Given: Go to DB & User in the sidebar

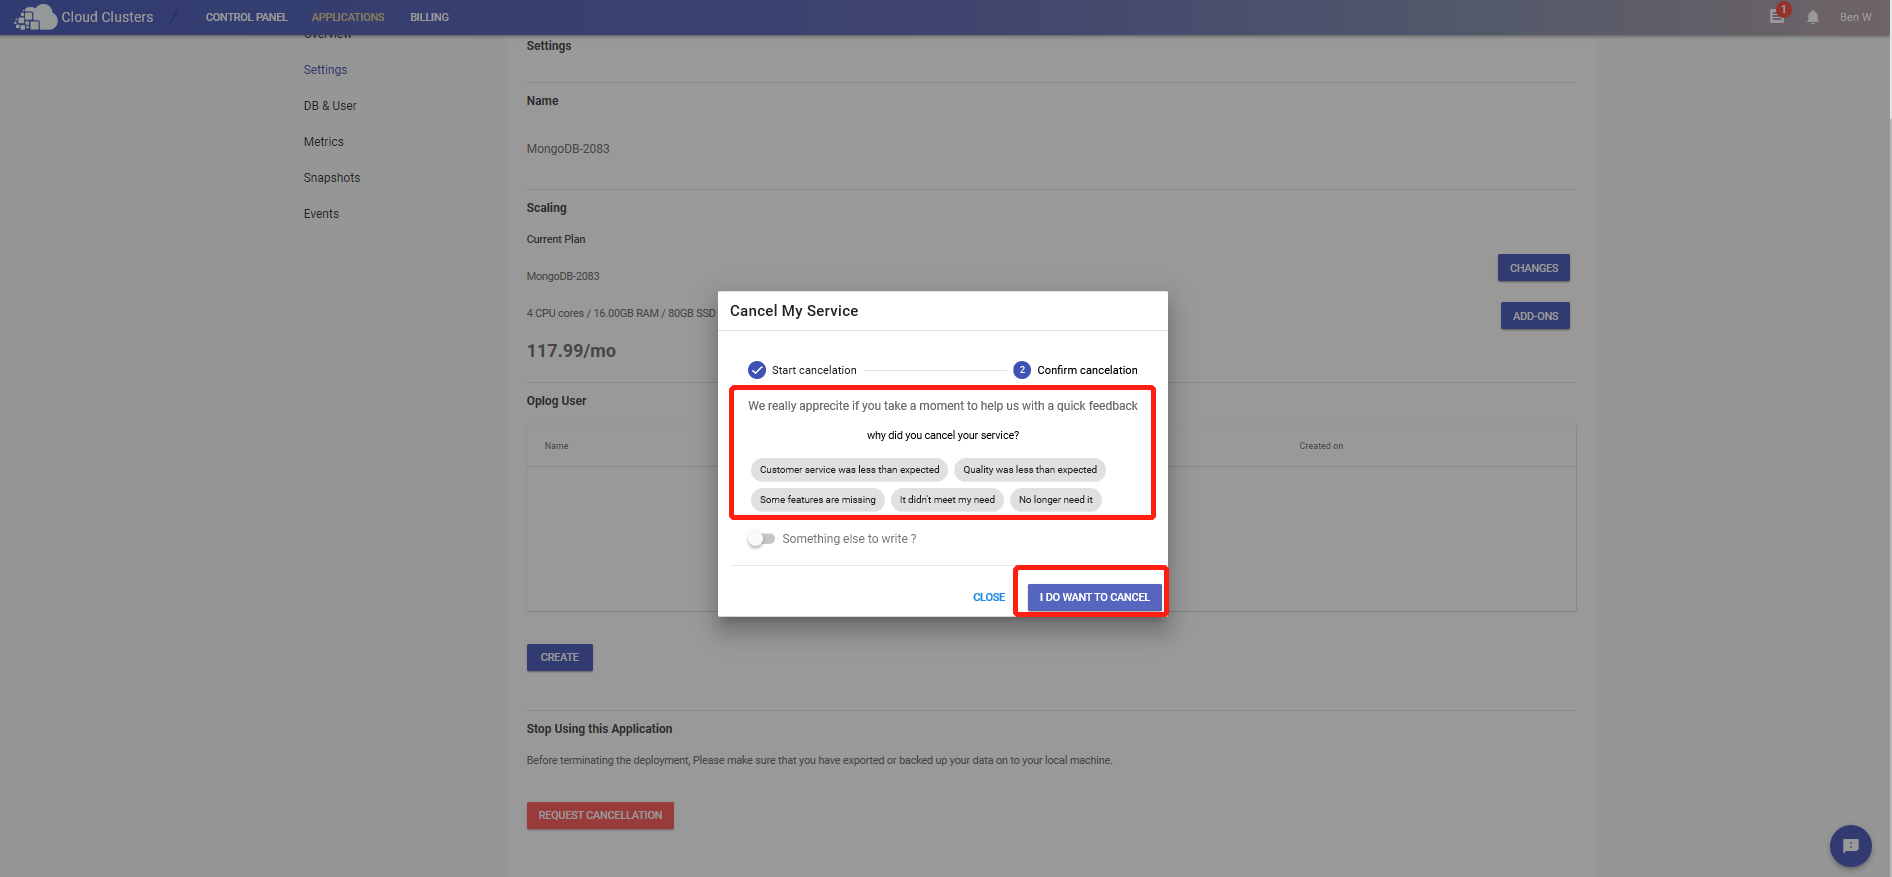Looking at the screenshot, I should (330, 106).
